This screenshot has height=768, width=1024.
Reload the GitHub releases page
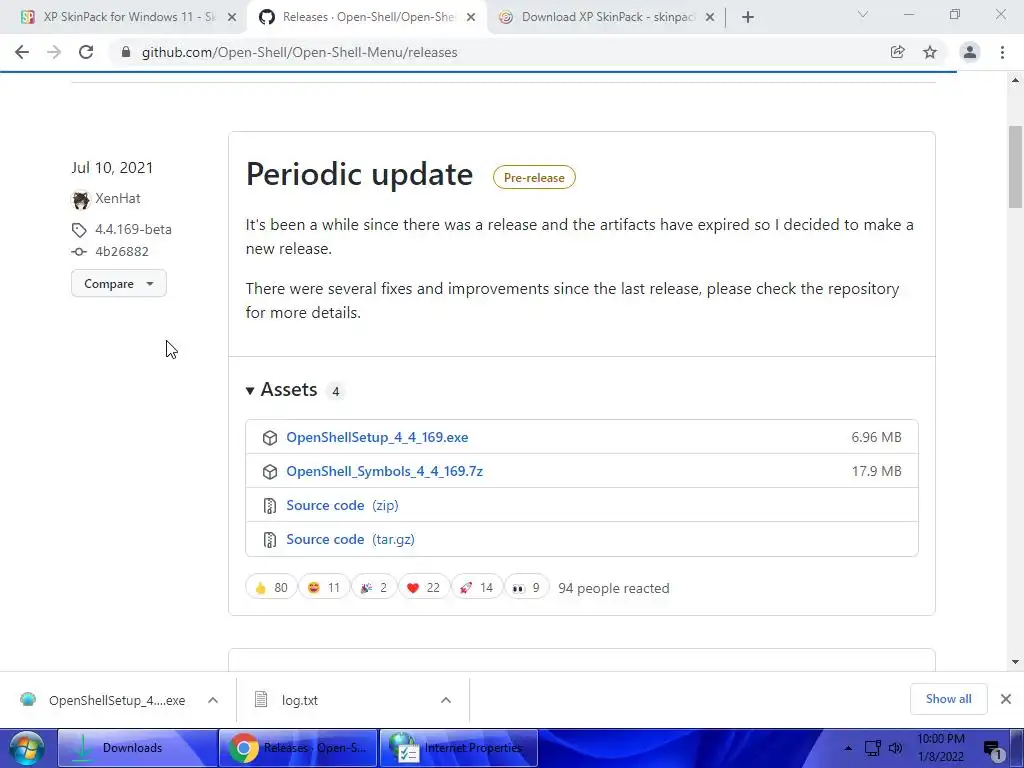86,52
